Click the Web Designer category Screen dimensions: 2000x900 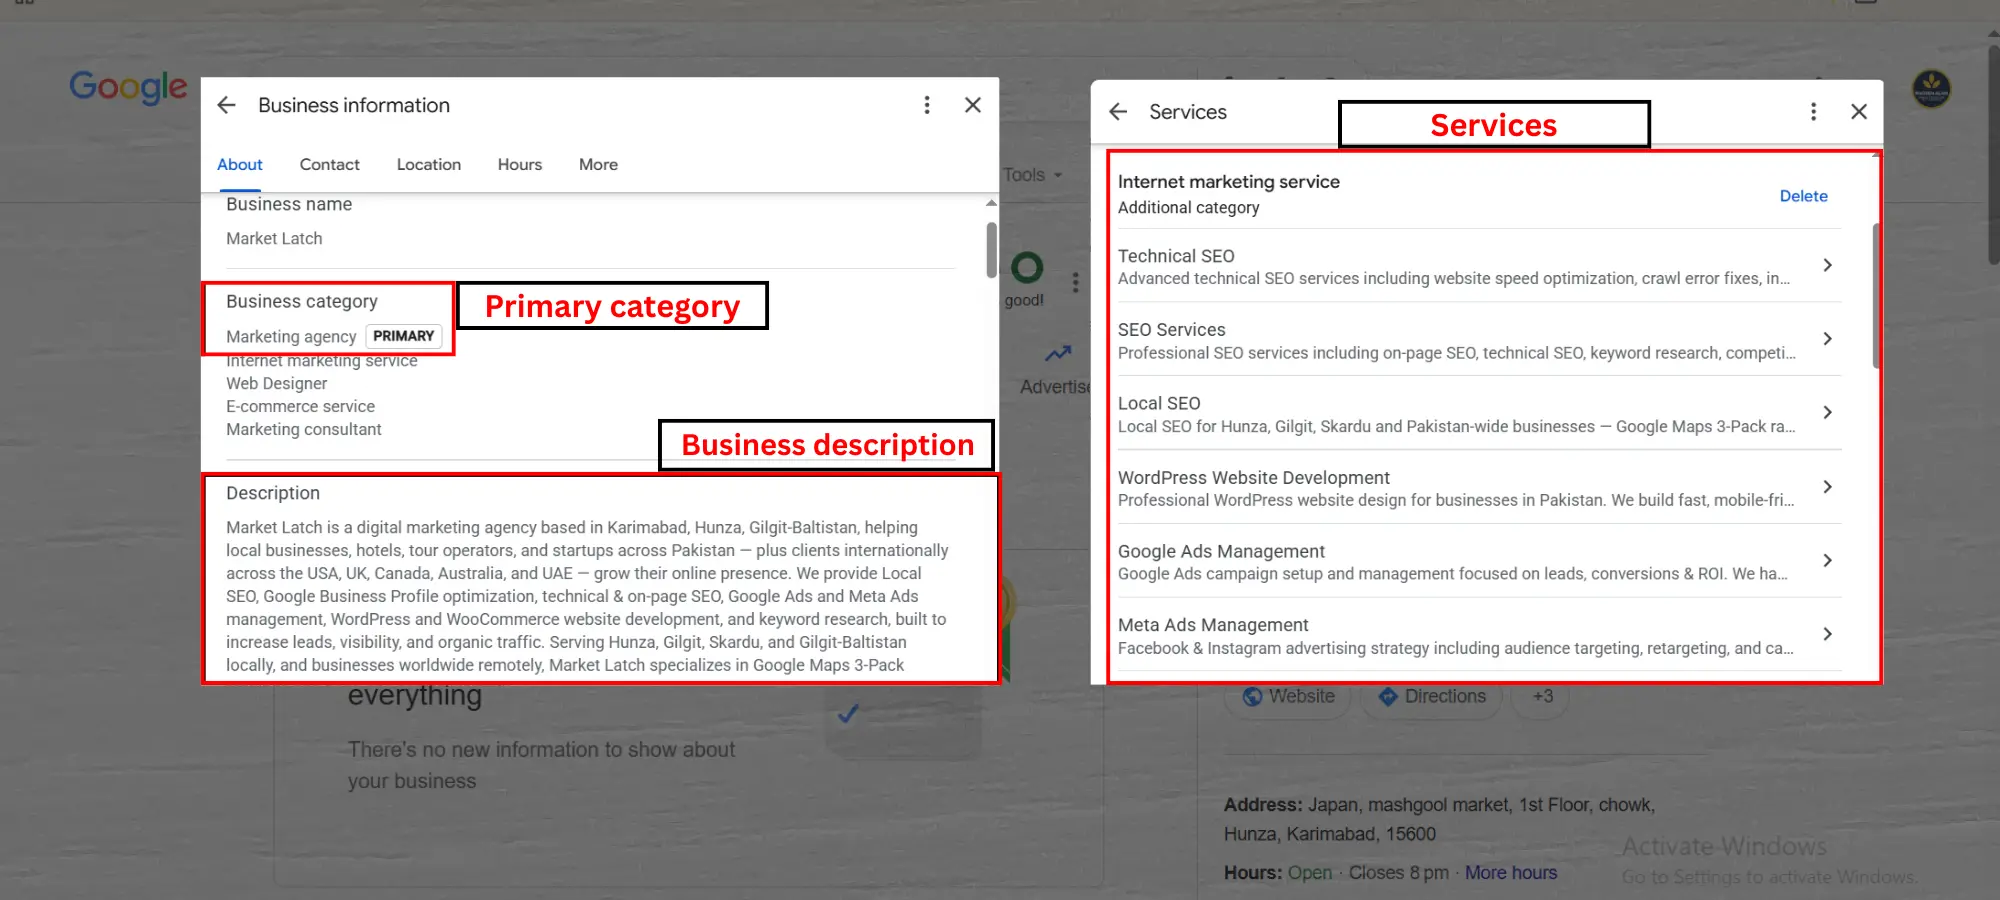tap(276, 383)
